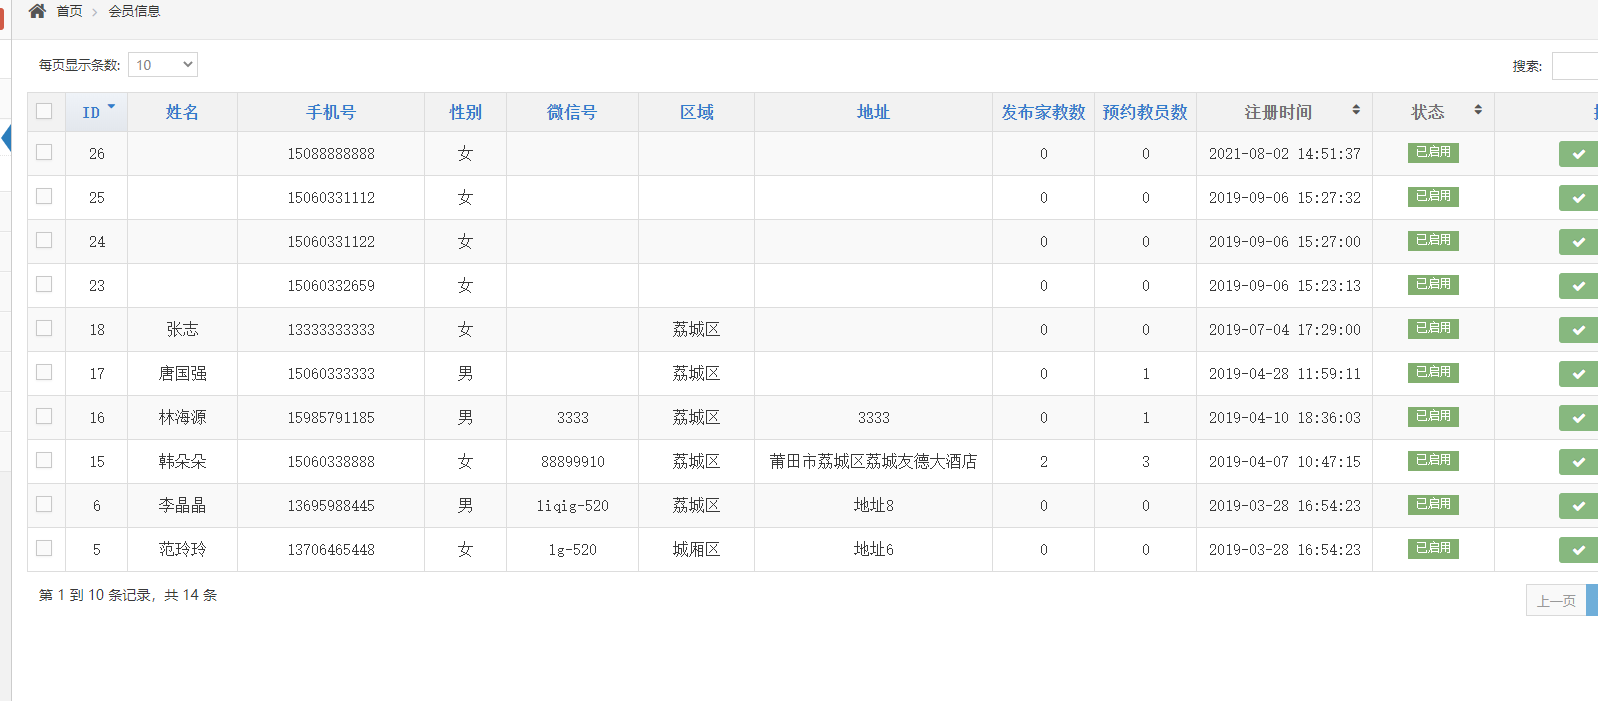Click 已启用 status badge for ID 23
This screenshot has height=701, width=1598.
1433,284
